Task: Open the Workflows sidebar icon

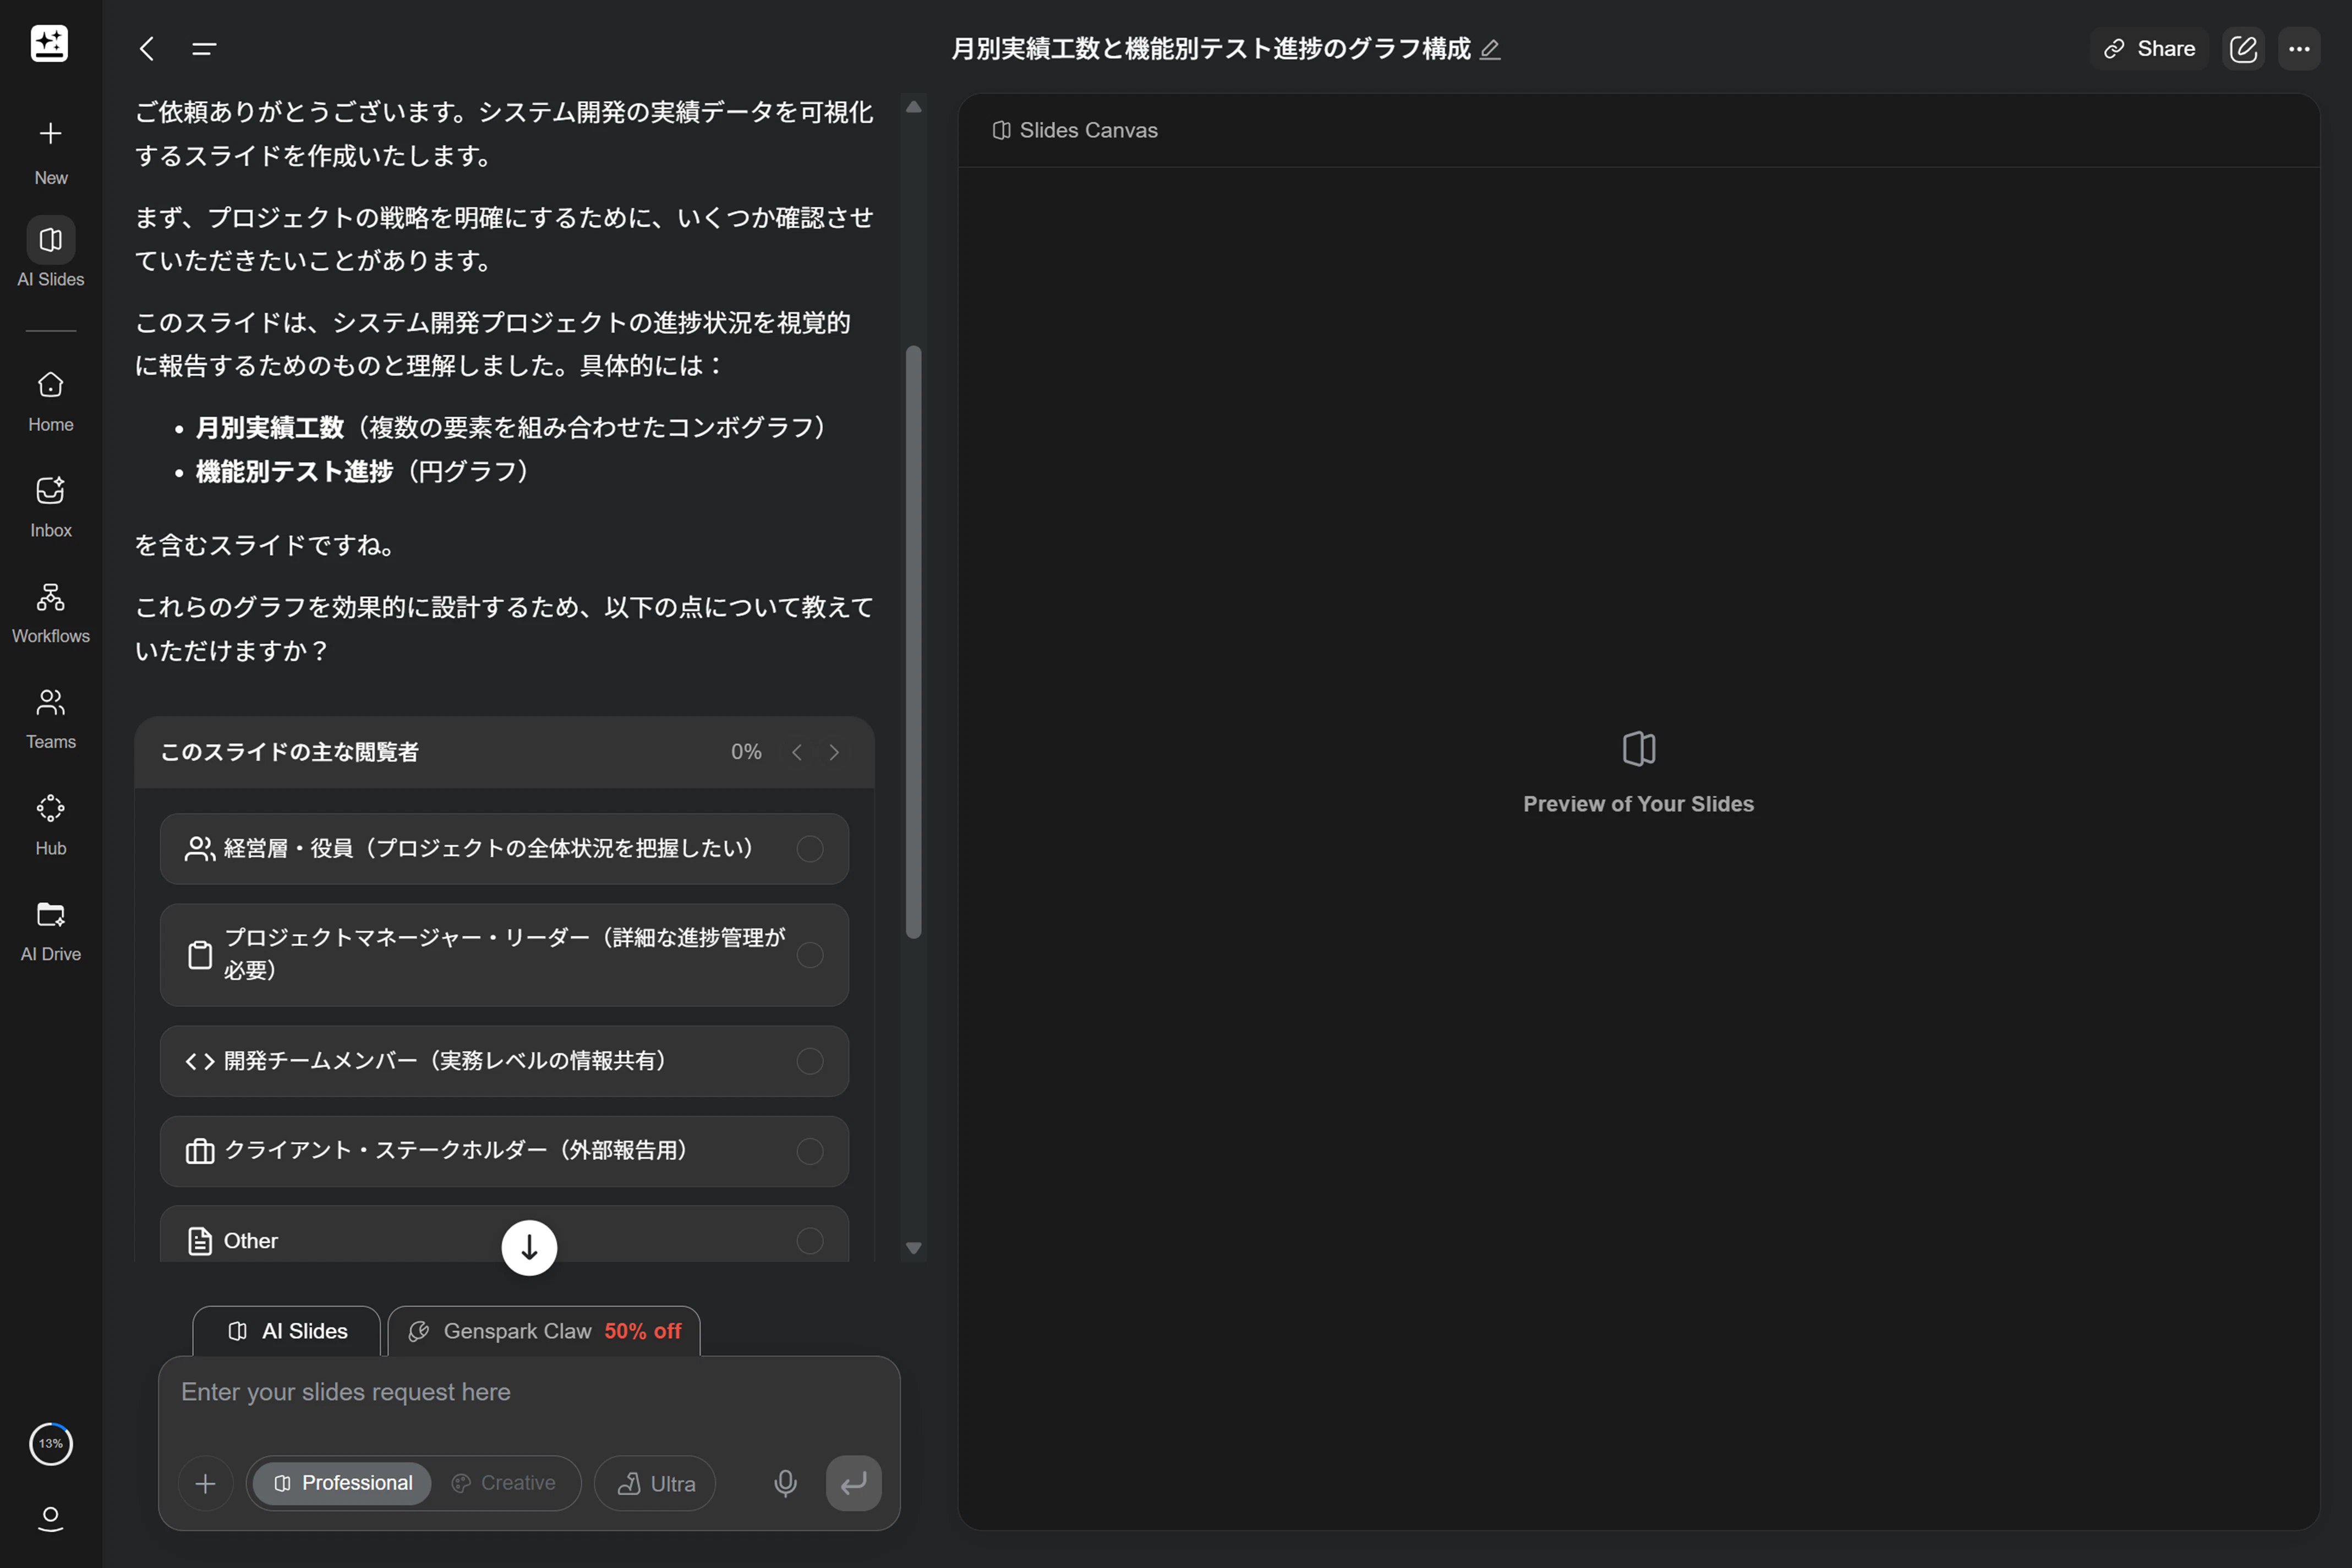Action: [x=50, y=612]
